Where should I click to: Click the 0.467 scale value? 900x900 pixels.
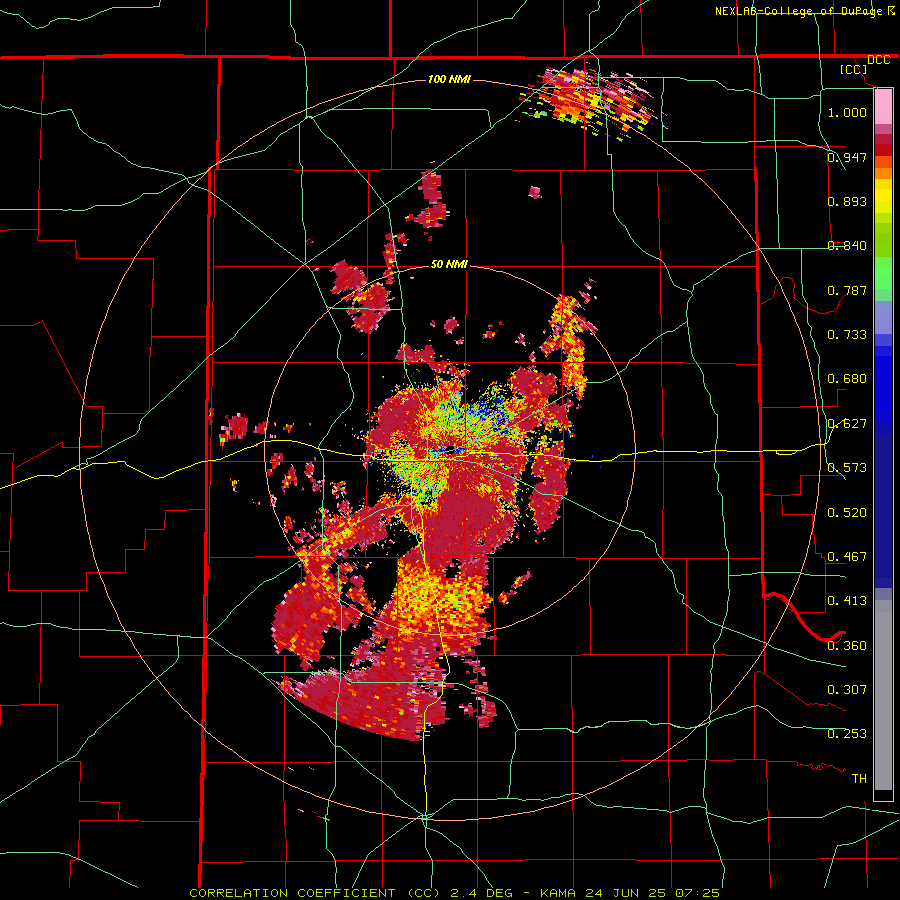[847, 556]
